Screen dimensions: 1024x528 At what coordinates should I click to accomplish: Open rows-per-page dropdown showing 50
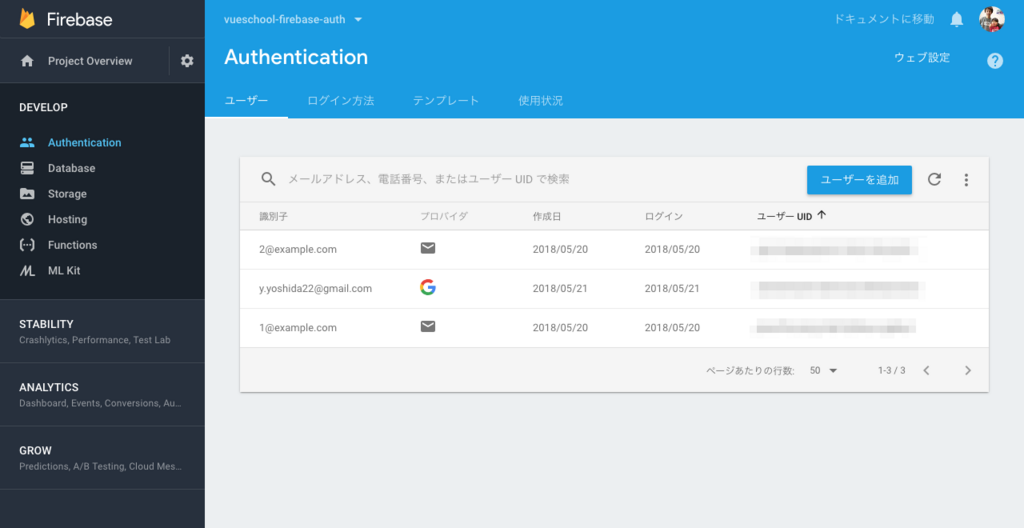tap(823, 371)
